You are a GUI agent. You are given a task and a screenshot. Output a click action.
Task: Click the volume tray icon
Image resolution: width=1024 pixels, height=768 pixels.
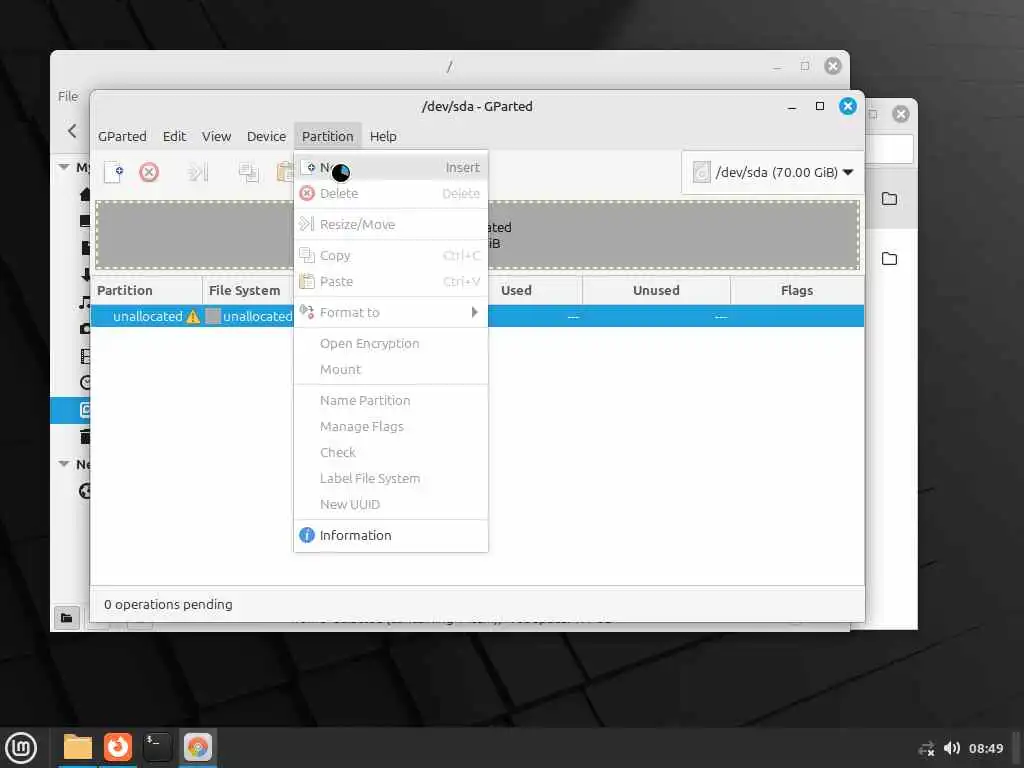point(952,748)
